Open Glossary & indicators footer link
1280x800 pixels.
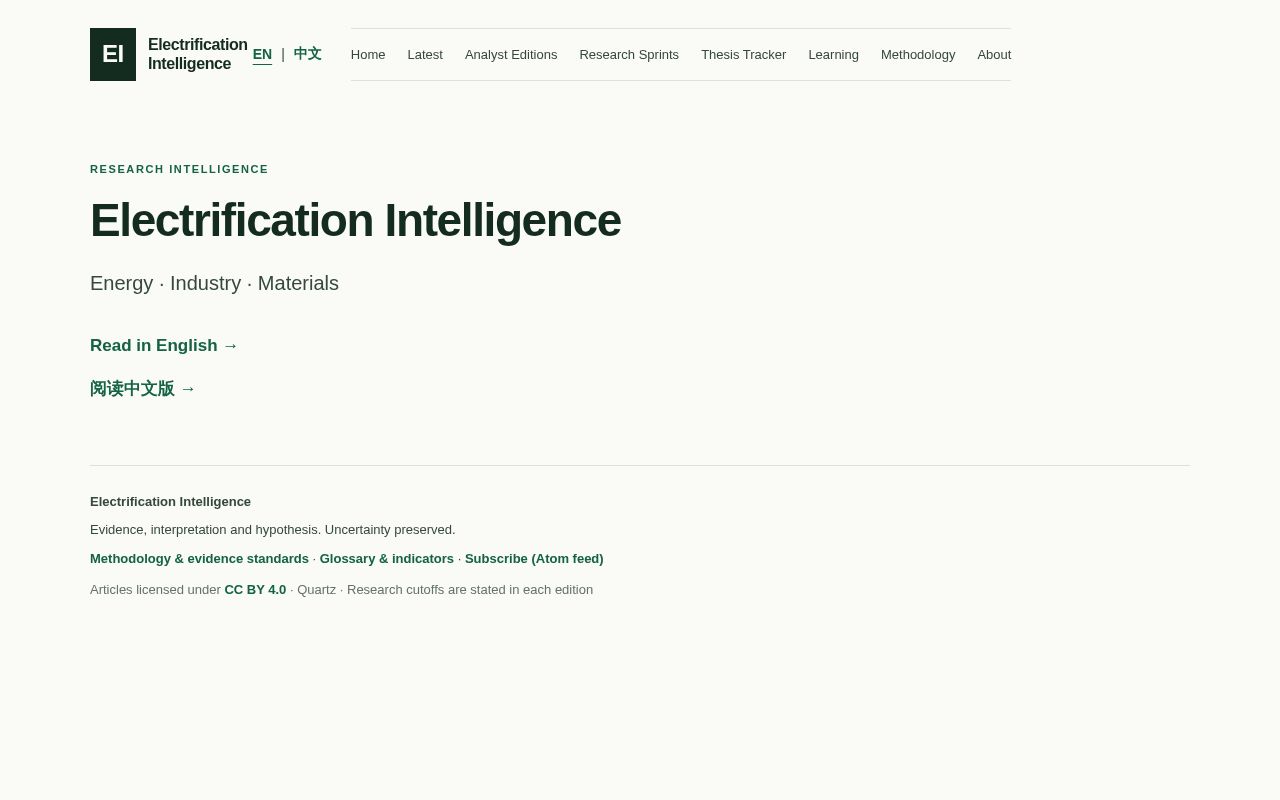[387, 559]
